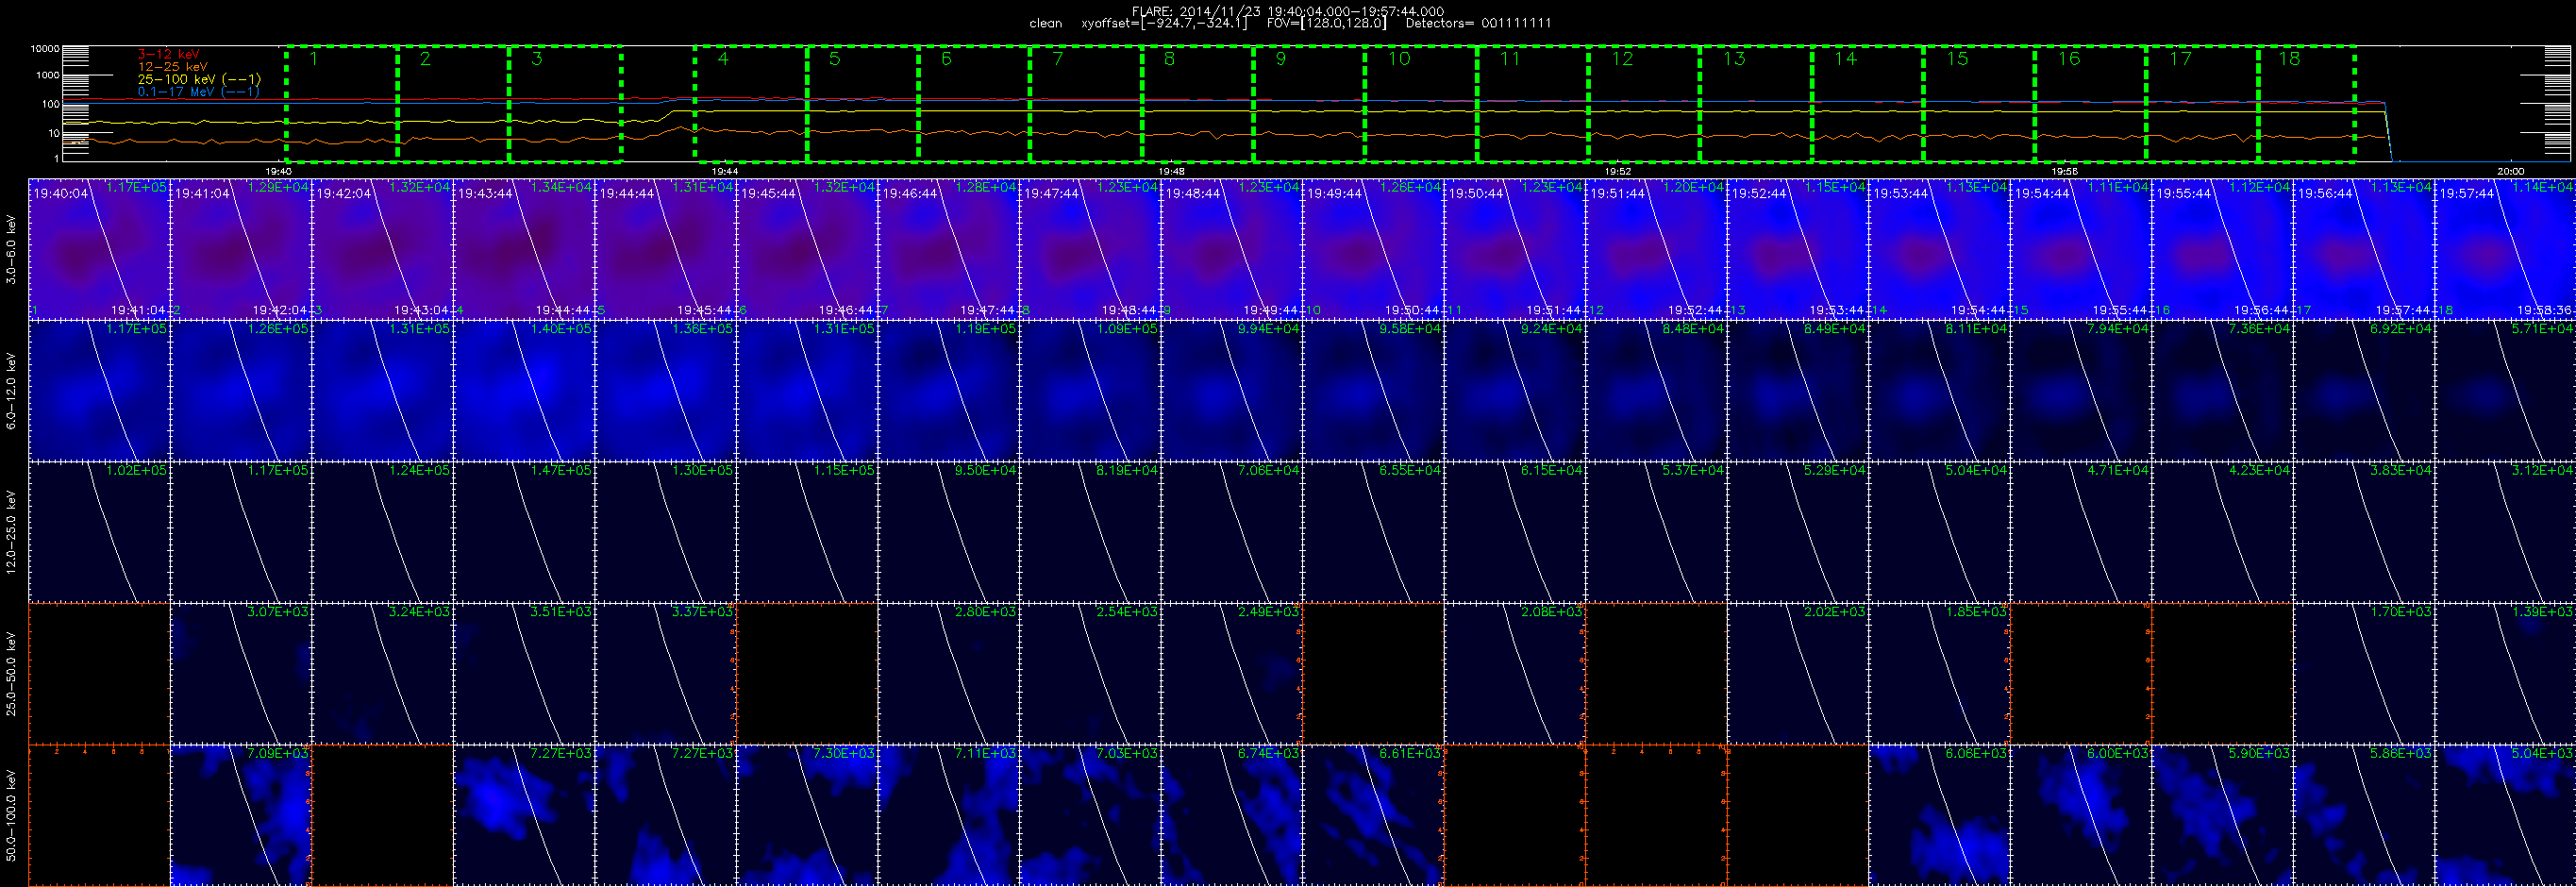Open 3-6 keV image starting 19:49:44
This screenshot has height=887, width=2576.
pyautogui.click(x=1373, y=249)
